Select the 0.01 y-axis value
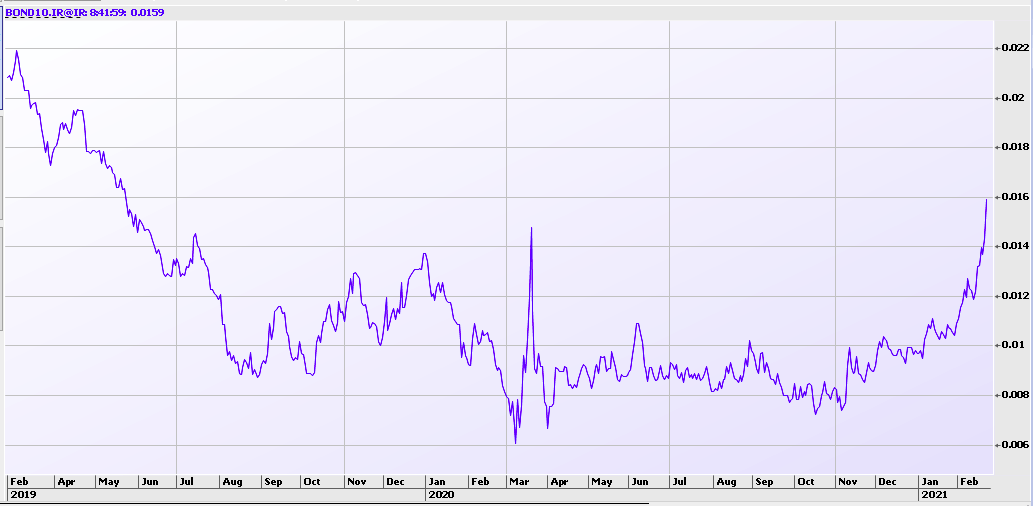Image resolution: width=1033 pixels, height=506 pixels. click(x=1012, y=345)
